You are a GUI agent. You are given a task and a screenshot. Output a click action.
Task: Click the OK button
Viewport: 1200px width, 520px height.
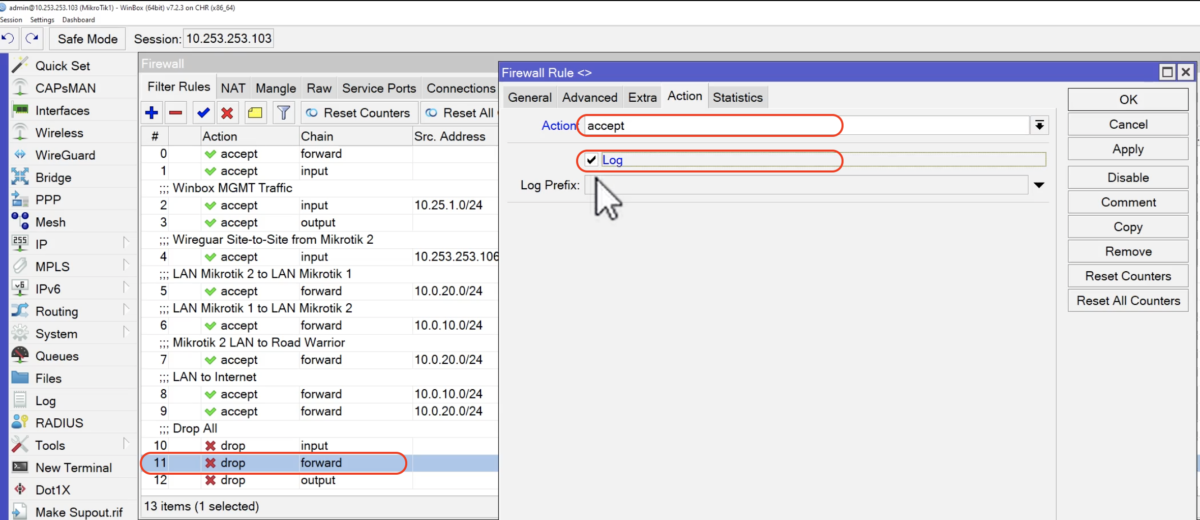tap(1128, 99)
